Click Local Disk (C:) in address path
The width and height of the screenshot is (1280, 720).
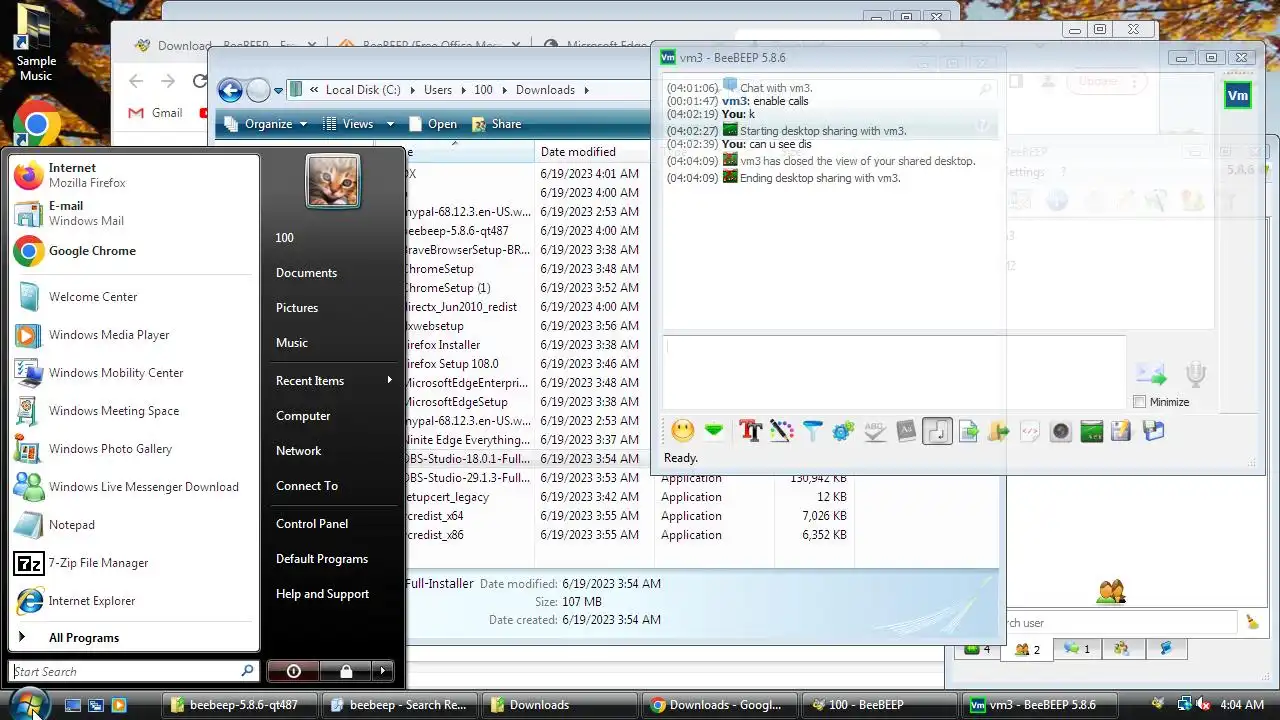click(363, 90)
